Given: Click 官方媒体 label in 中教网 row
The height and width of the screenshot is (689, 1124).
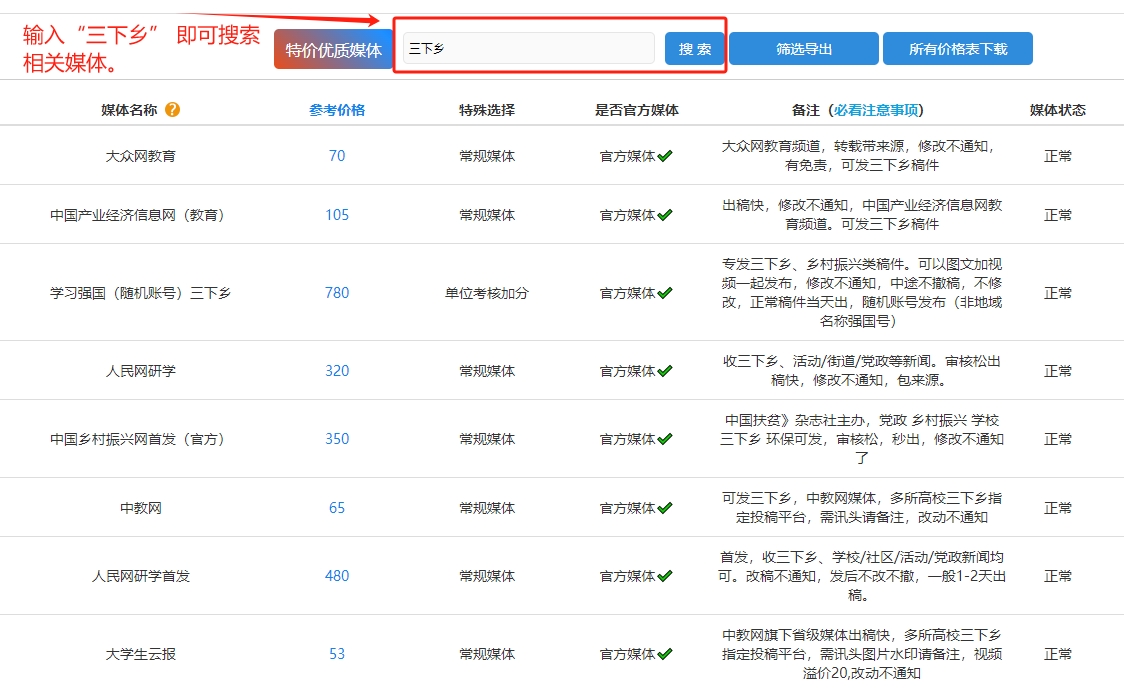Looking at the screenshot, I should (627, 508).
